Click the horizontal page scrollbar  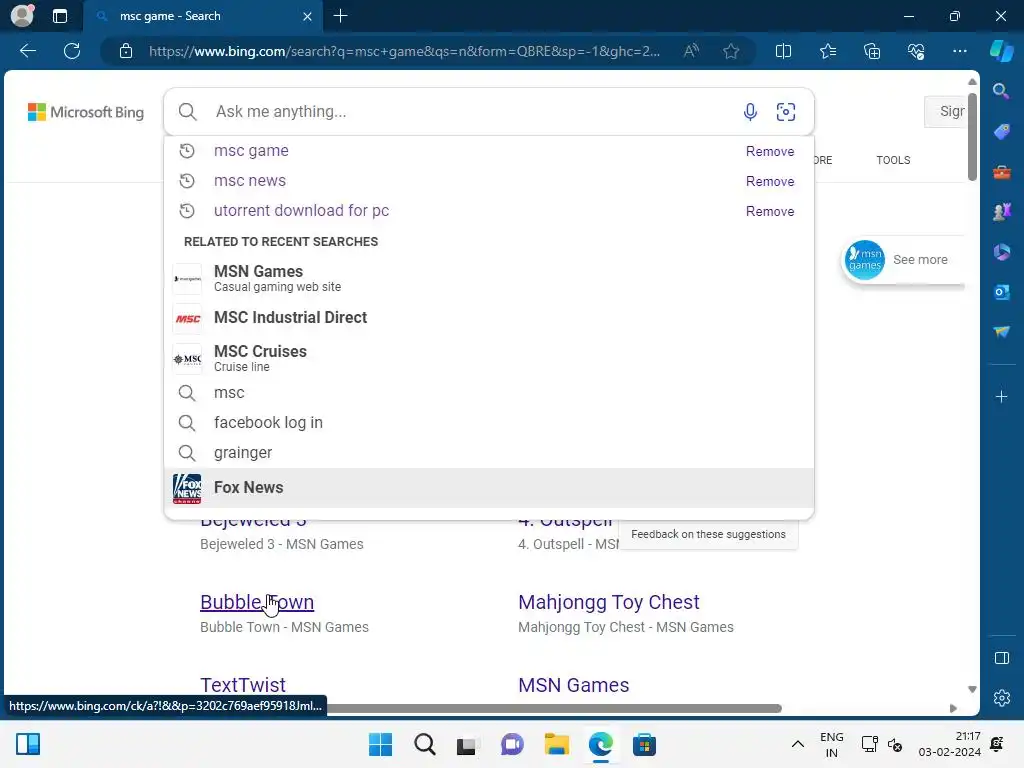tap(554, 708)
